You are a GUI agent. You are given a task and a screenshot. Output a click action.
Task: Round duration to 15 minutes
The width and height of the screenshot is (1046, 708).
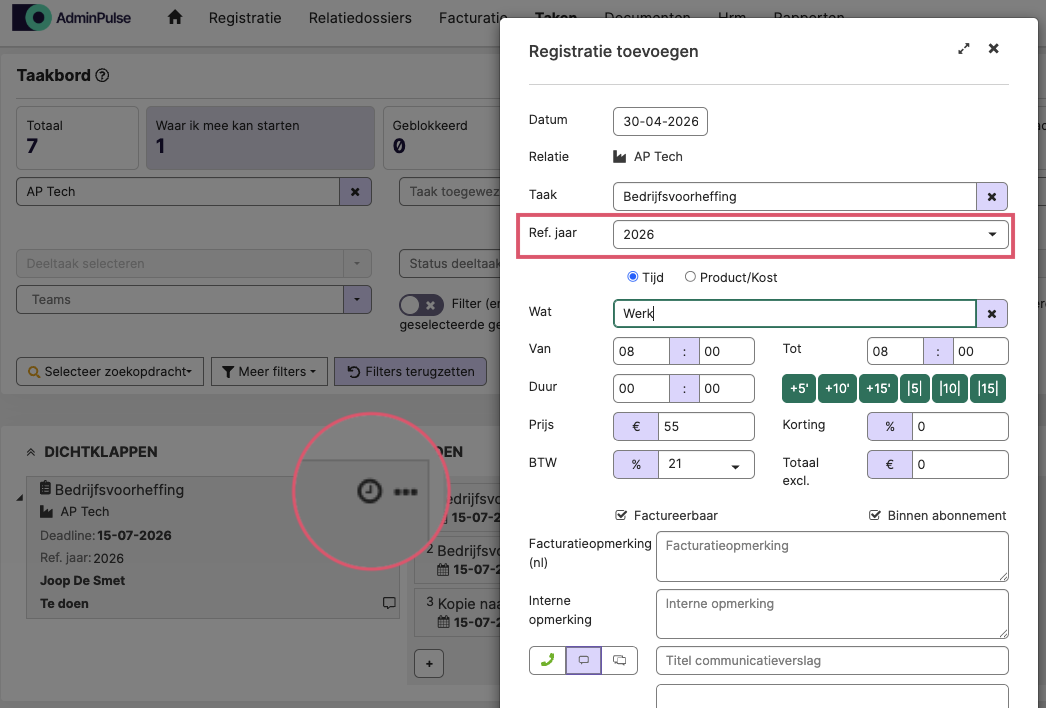(987, 388)
